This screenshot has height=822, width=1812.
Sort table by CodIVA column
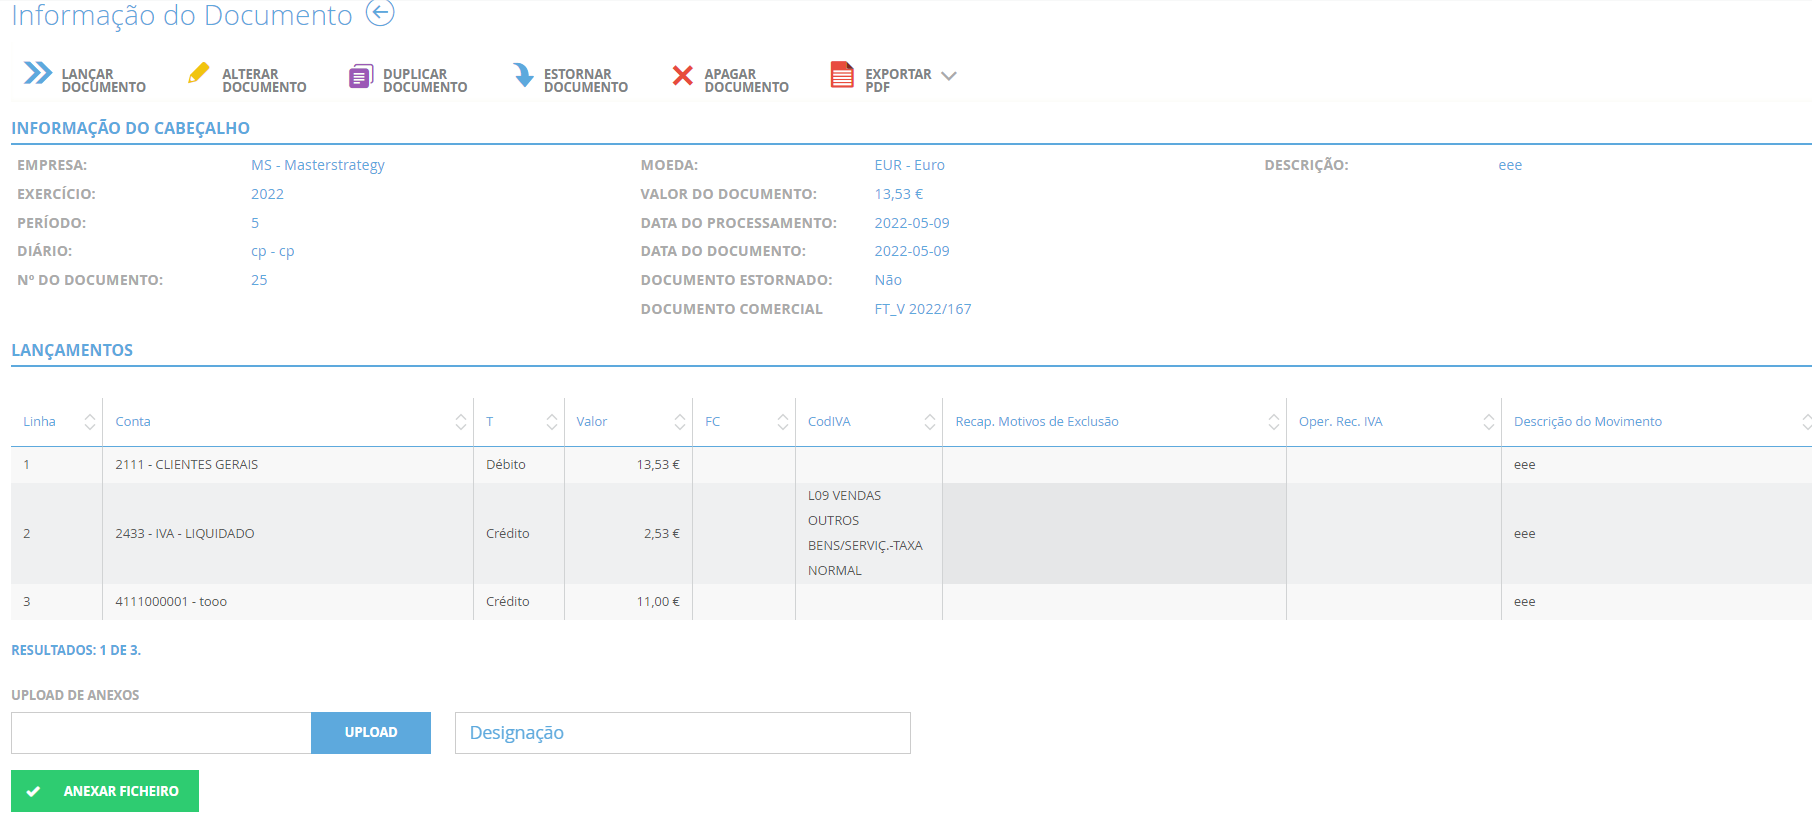[930, 422]
